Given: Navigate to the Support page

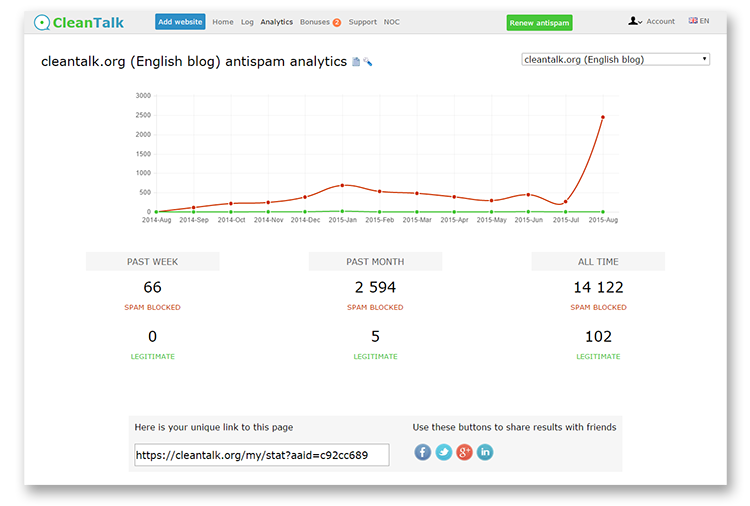Looking at the screenshot, I should pos(363,21).
